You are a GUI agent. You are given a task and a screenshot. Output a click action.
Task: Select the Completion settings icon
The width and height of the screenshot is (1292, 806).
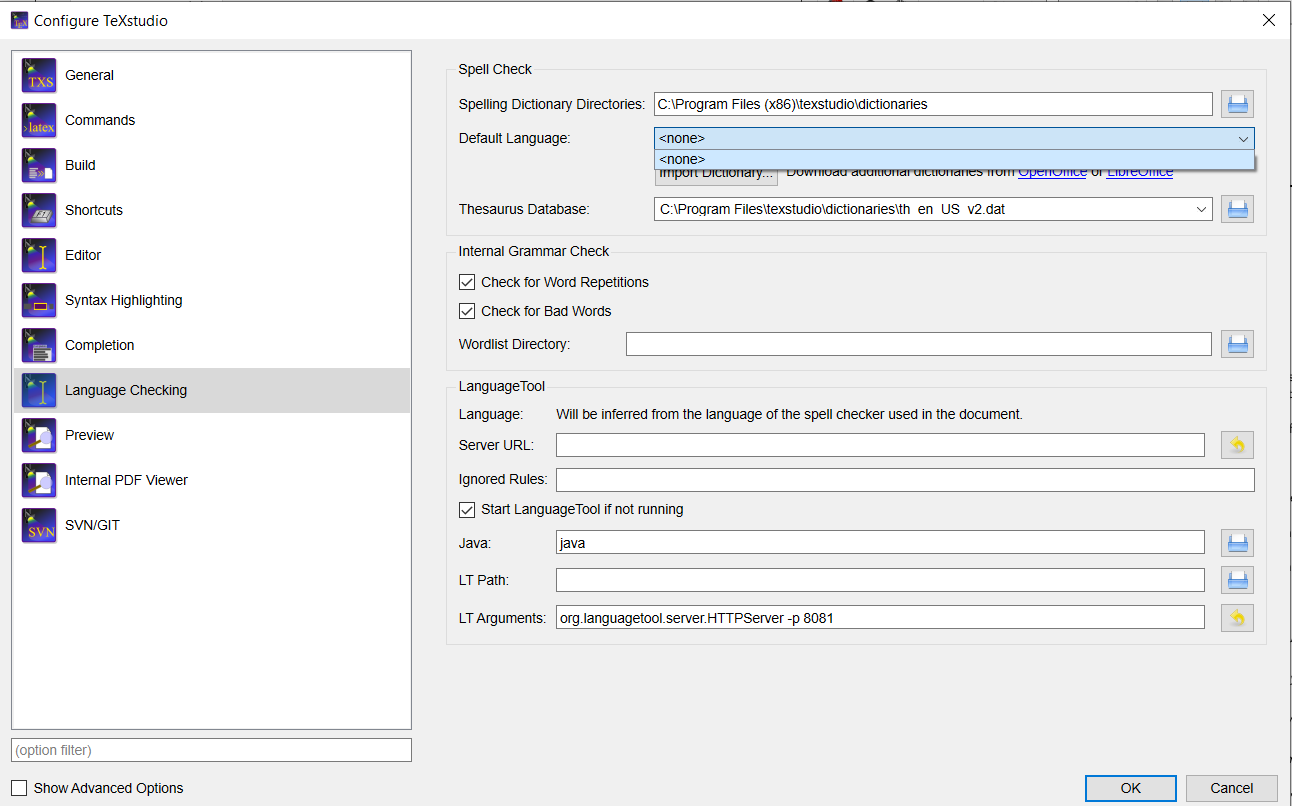click(x=99, y=345)
